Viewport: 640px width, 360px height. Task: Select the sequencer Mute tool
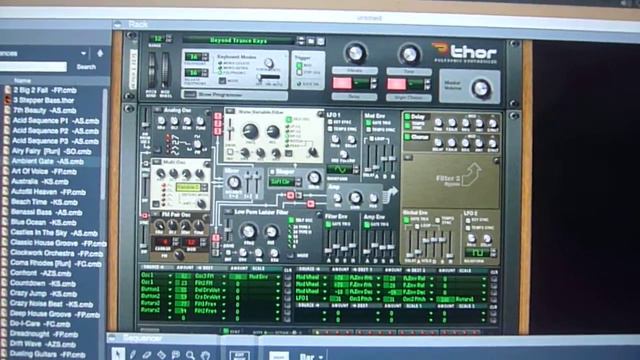point(176,355)
